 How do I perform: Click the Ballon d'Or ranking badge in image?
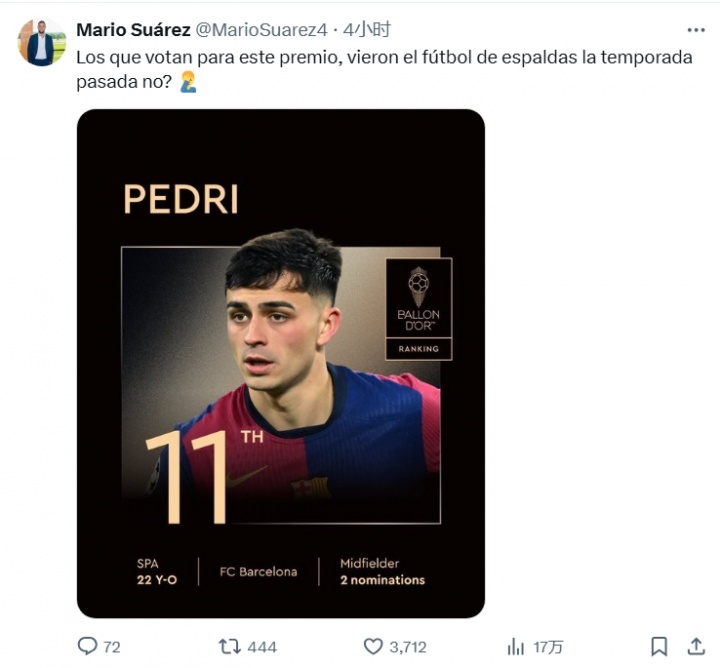coord(418,308)
